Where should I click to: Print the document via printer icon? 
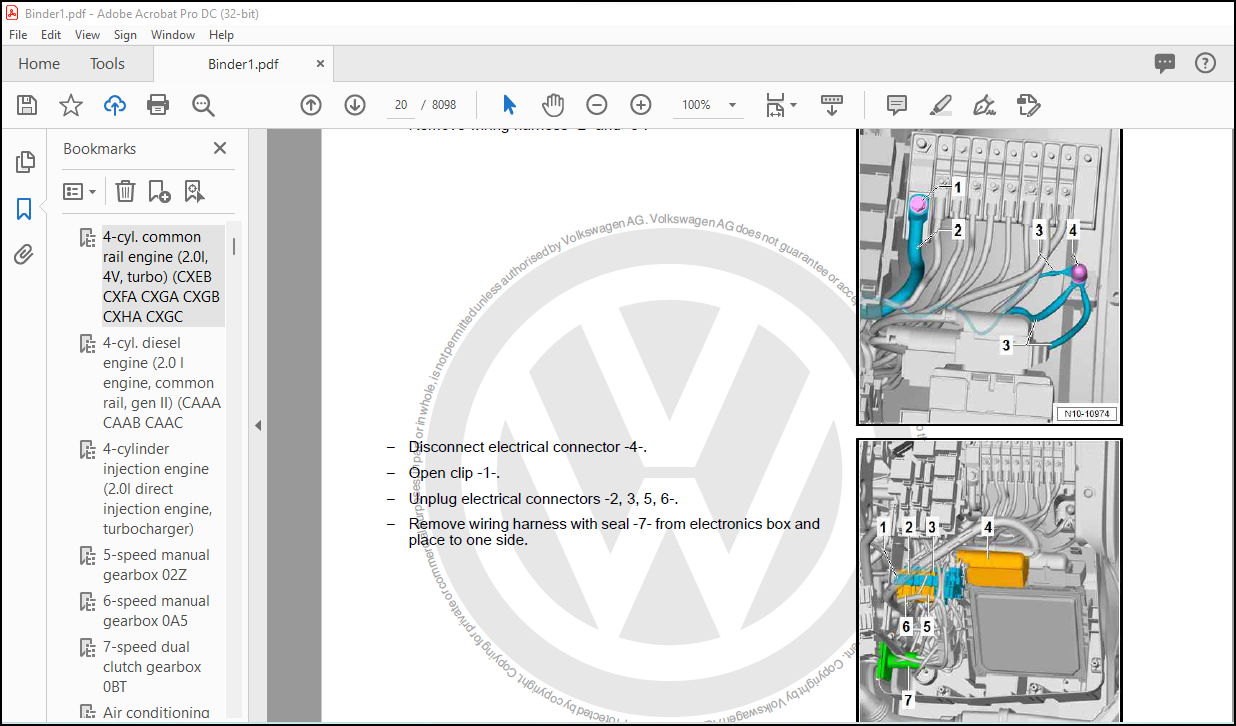click(x=158, y=105)
